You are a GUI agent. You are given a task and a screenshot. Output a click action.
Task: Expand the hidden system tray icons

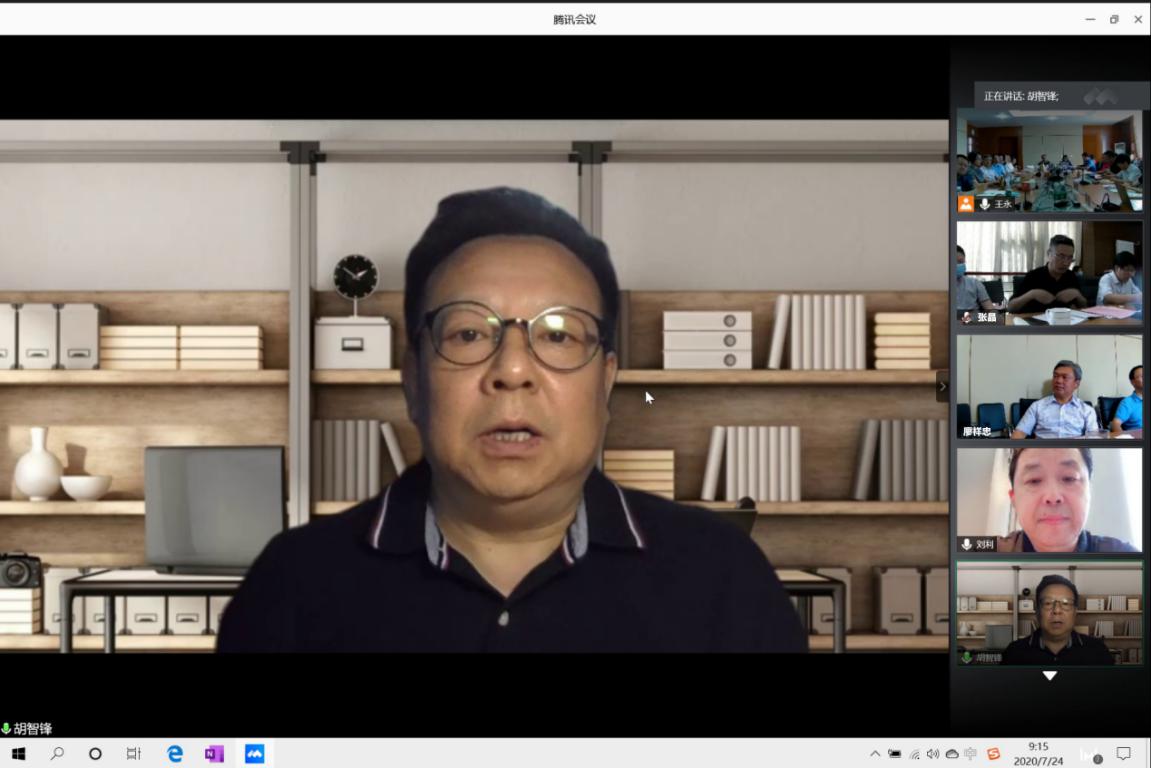tap(875, 754)
